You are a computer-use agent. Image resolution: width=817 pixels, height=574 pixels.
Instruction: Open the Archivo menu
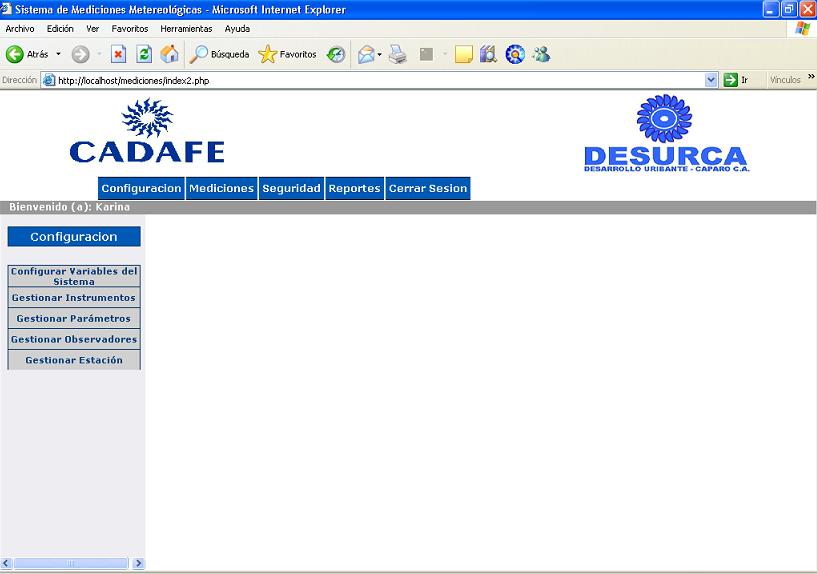click(x=20, y=29)
